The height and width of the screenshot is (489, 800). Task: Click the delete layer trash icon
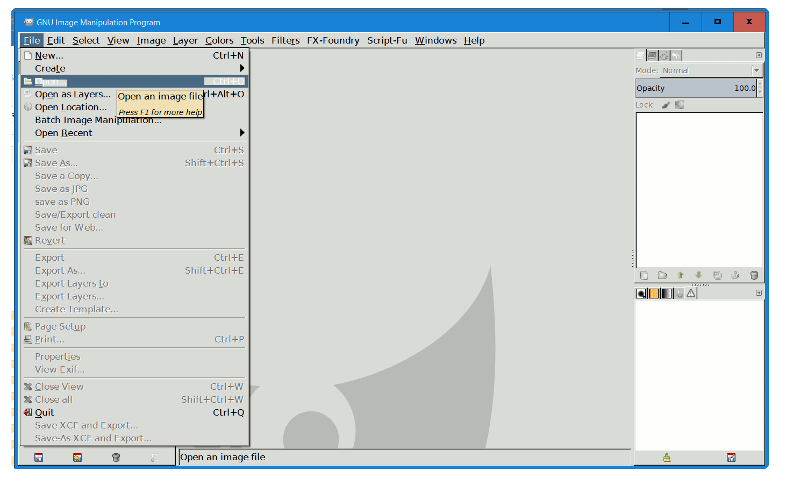click(x=754, y=275)
